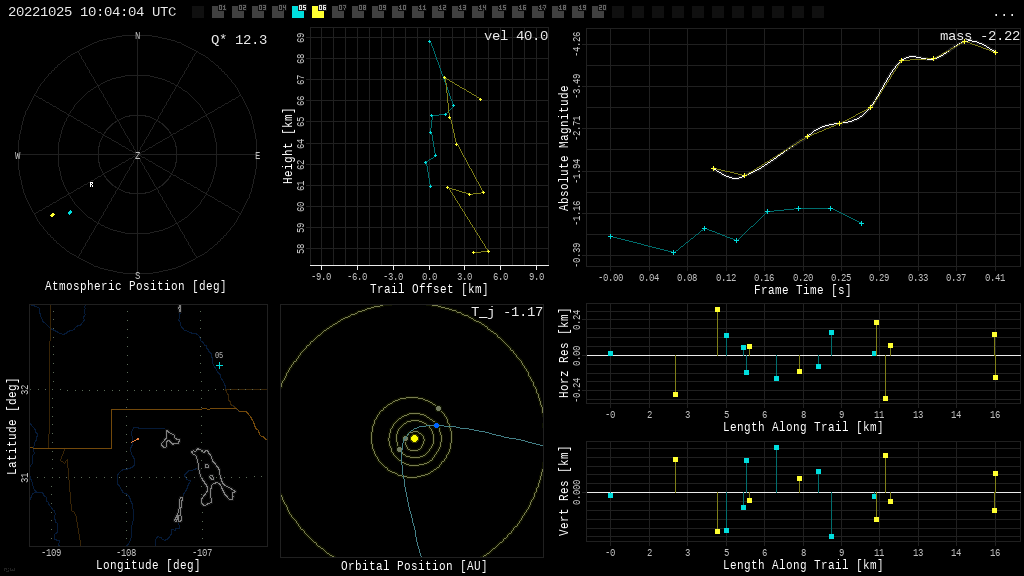1024x576 pixels.
Task: Click the orange meteor track on the map
Action: pos(135,440)
